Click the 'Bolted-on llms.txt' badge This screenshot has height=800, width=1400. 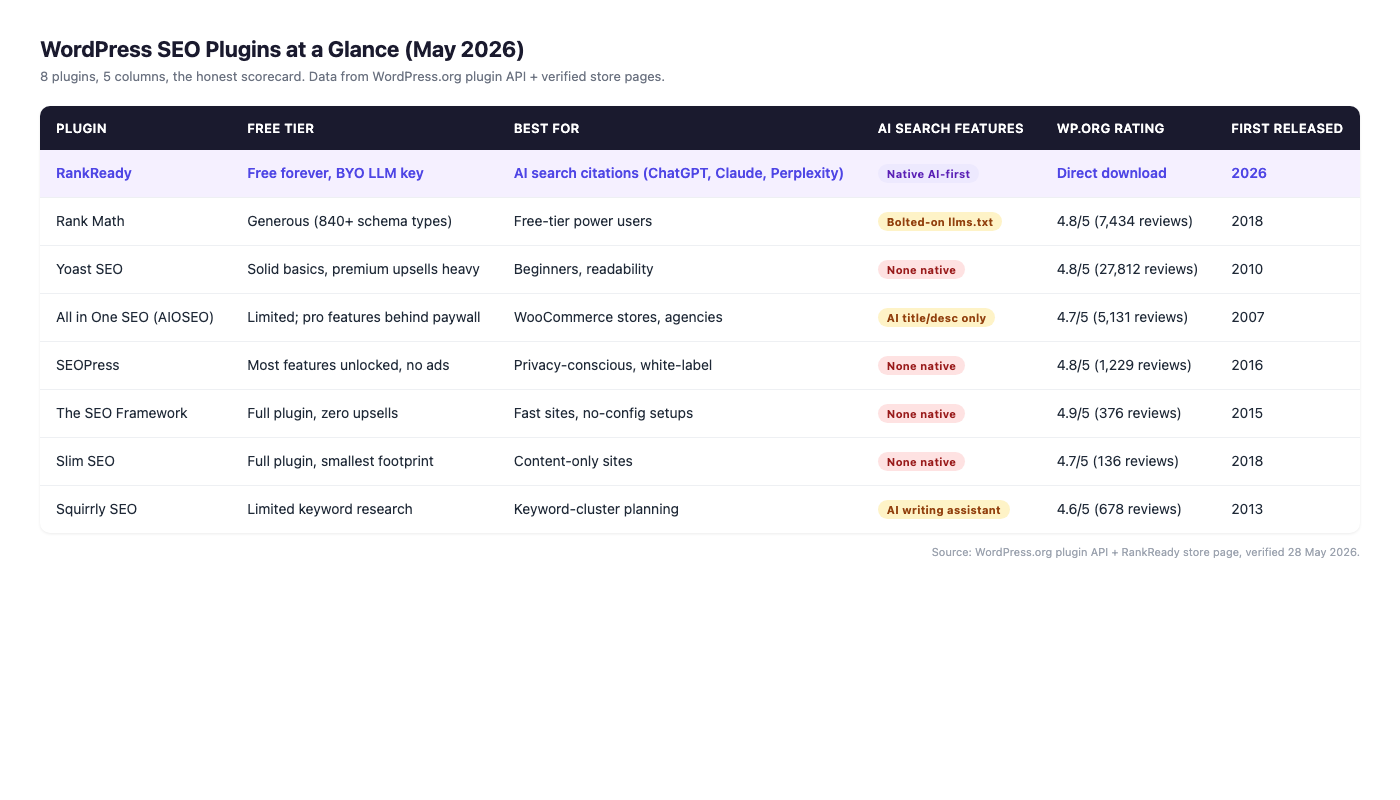pyautogui.click(x=940, y=222)
